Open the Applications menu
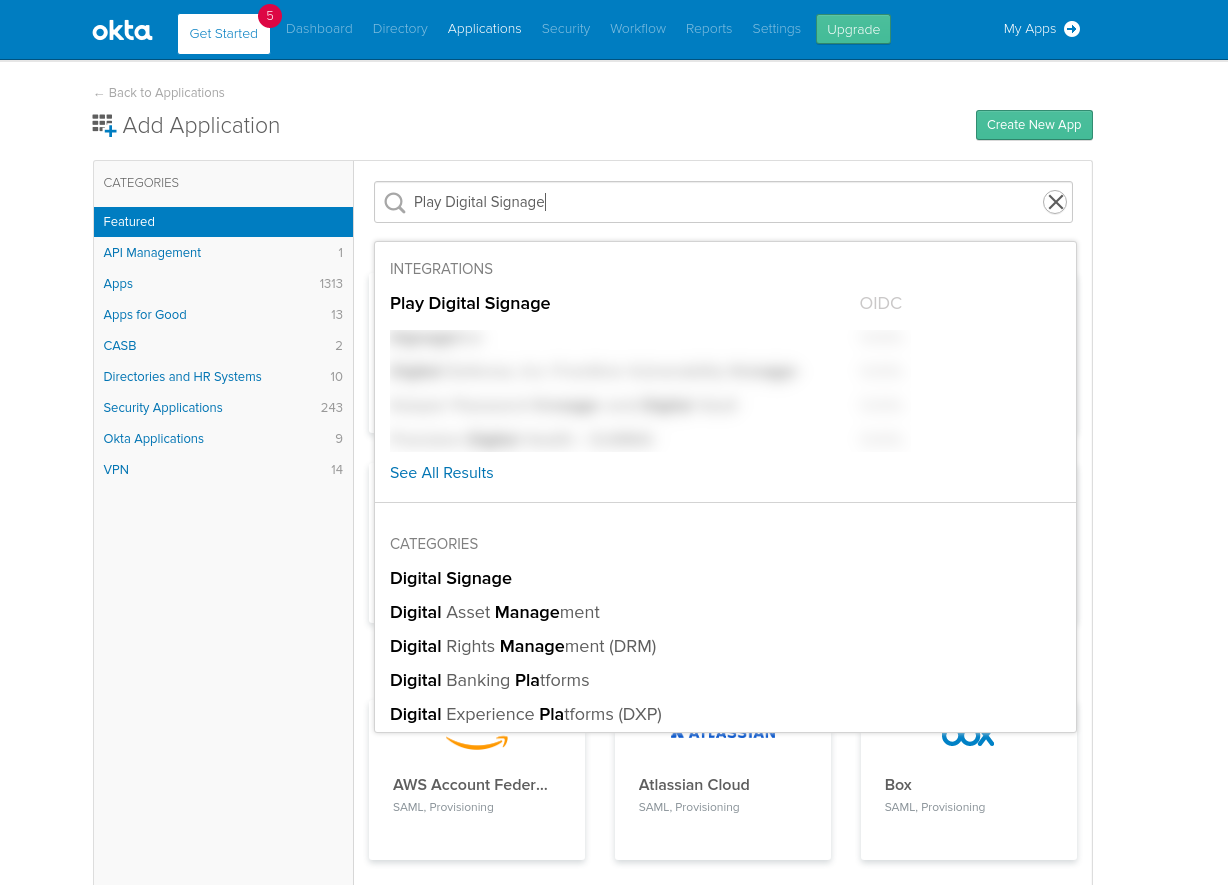 pyautogui.click(x=485, y=29)
